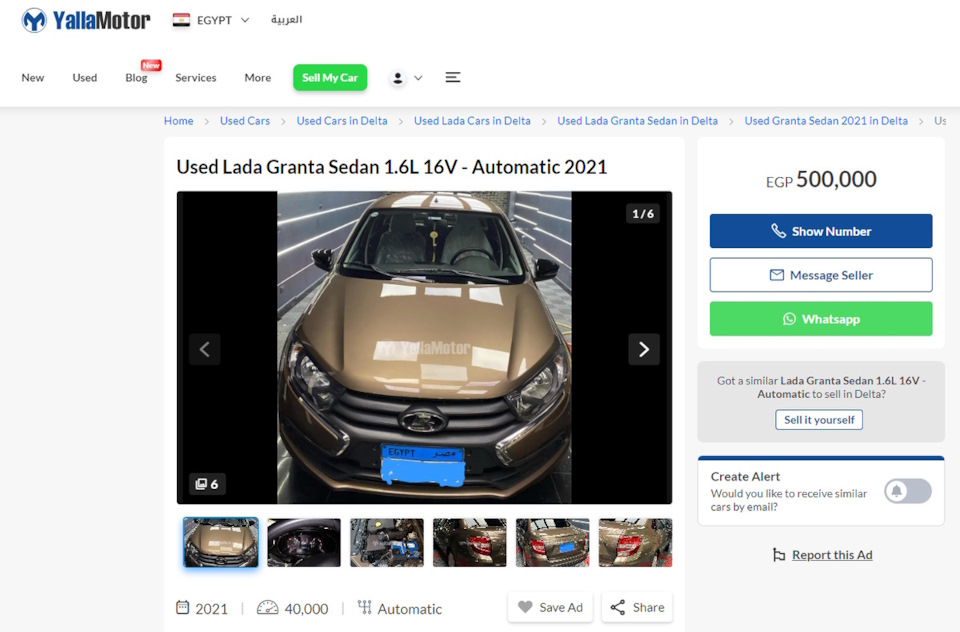The width and height of the screenshot is (960, 632).
Task: Click the Save Ad button
Action: (x=550, y=608)
